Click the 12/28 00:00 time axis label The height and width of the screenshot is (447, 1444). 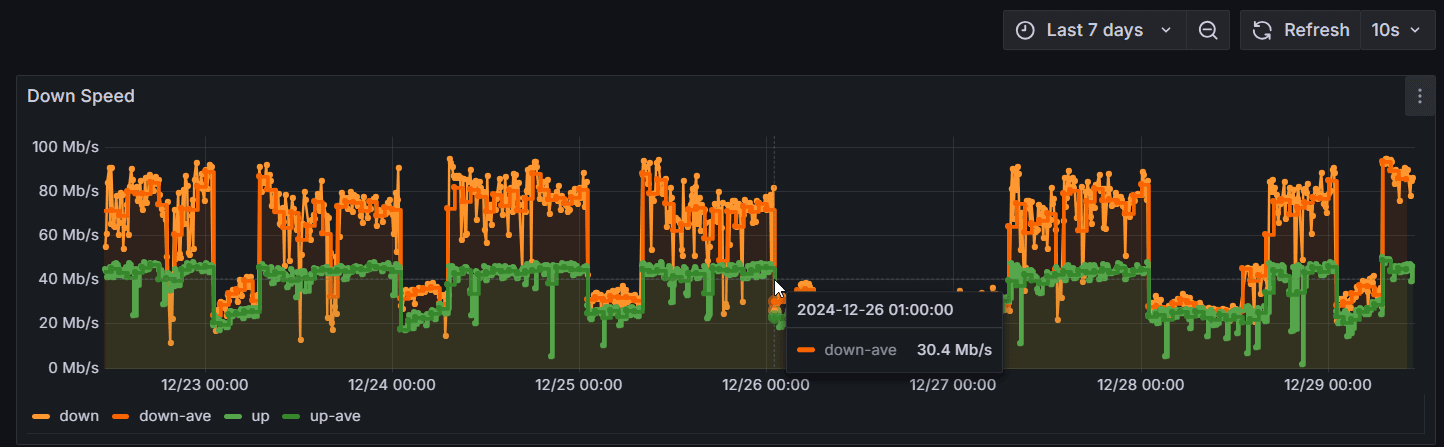(1140, 384)
